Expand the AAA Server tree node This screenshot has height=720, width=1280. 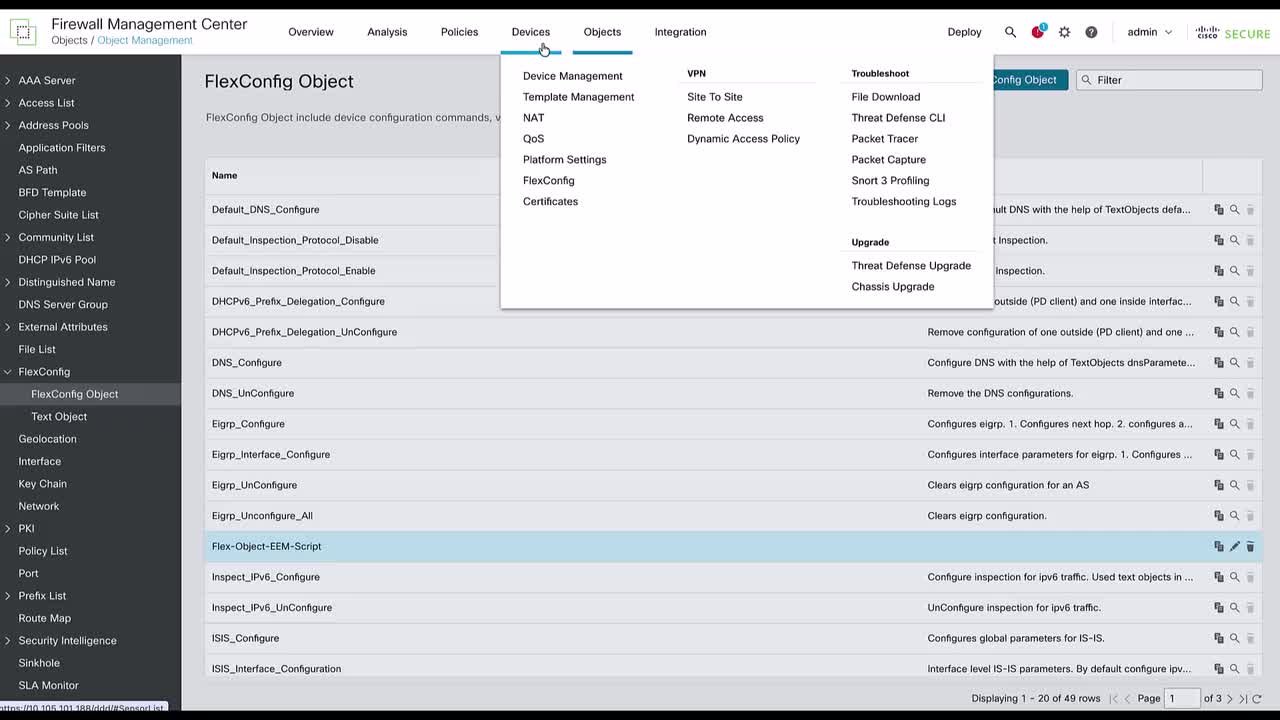(8, 80)
